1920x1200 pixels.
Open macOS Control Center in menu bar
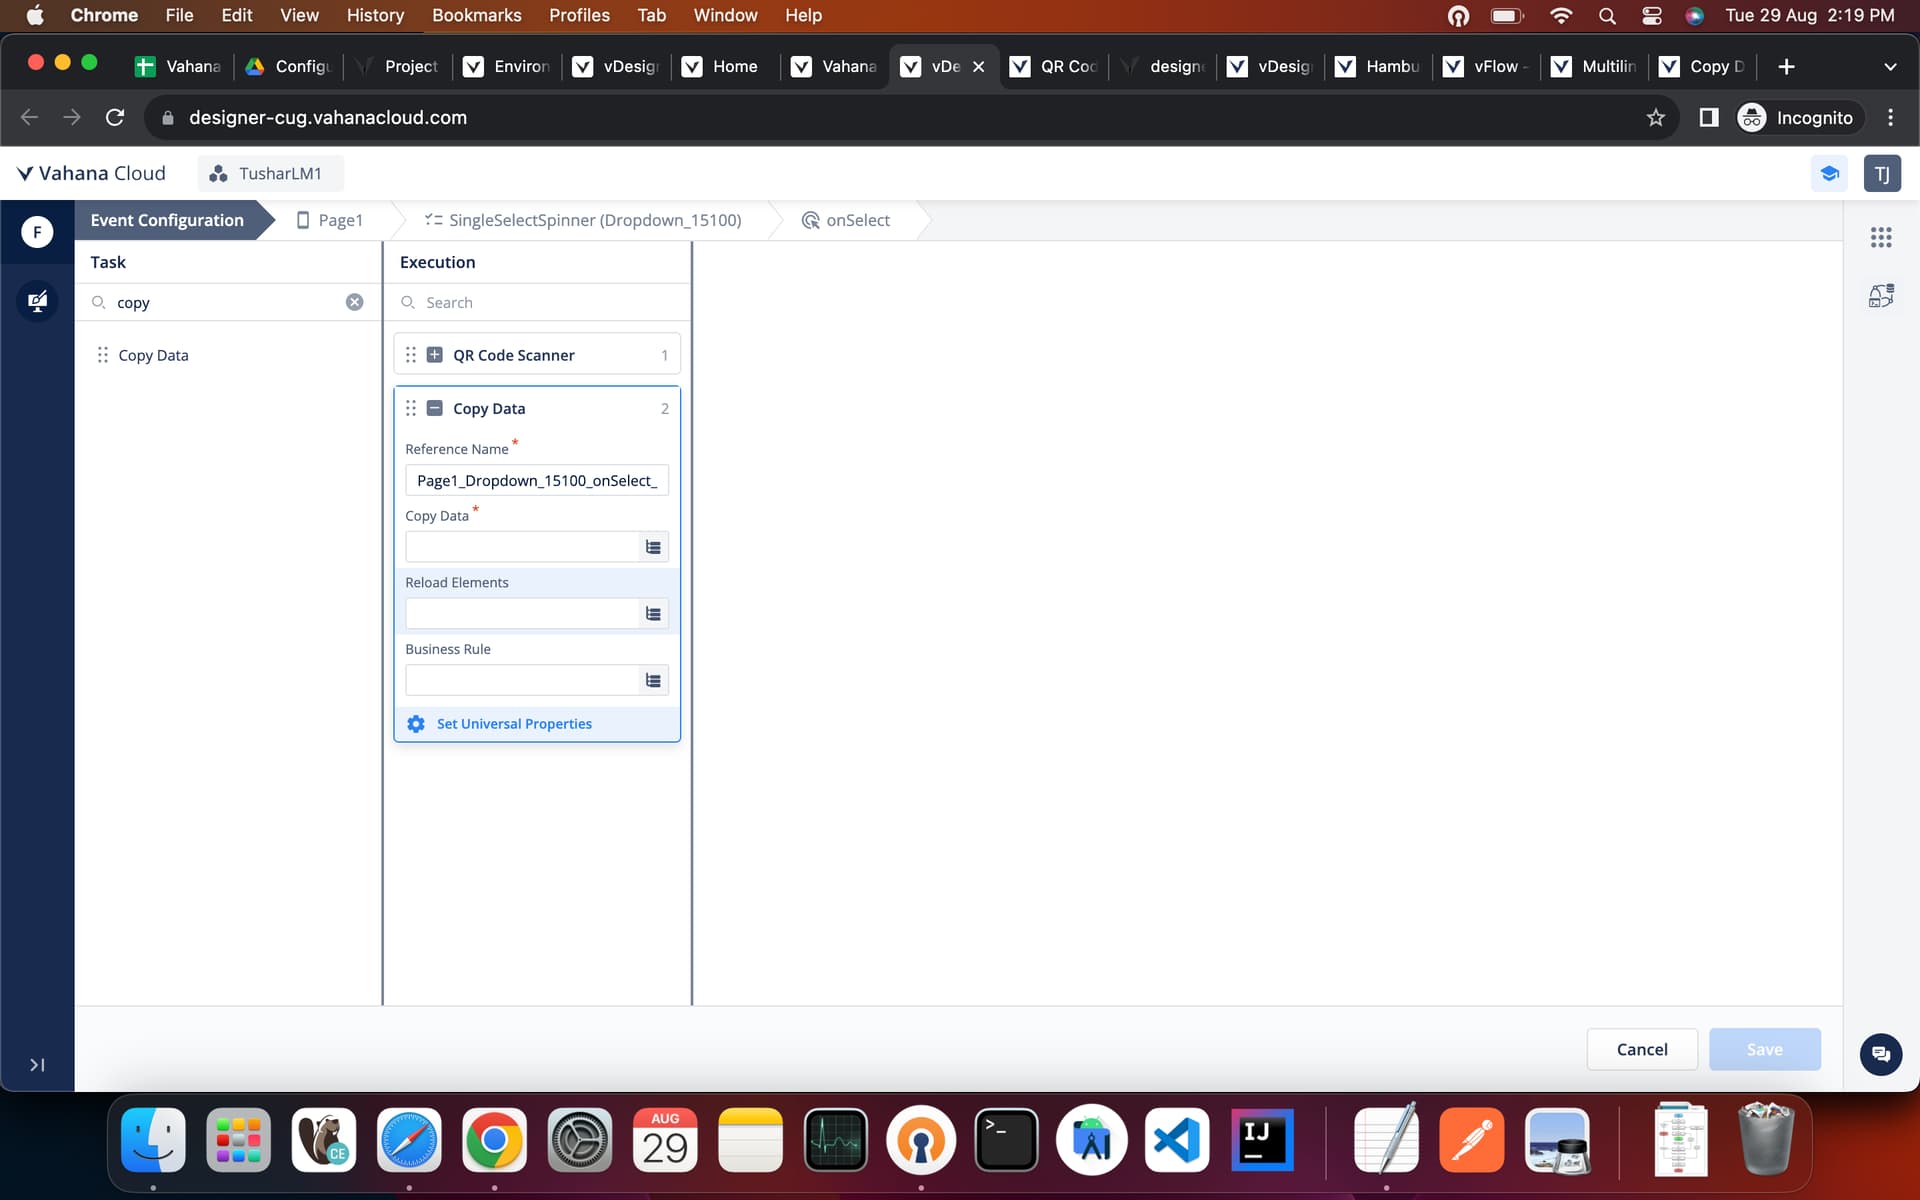click(1651, 15)
